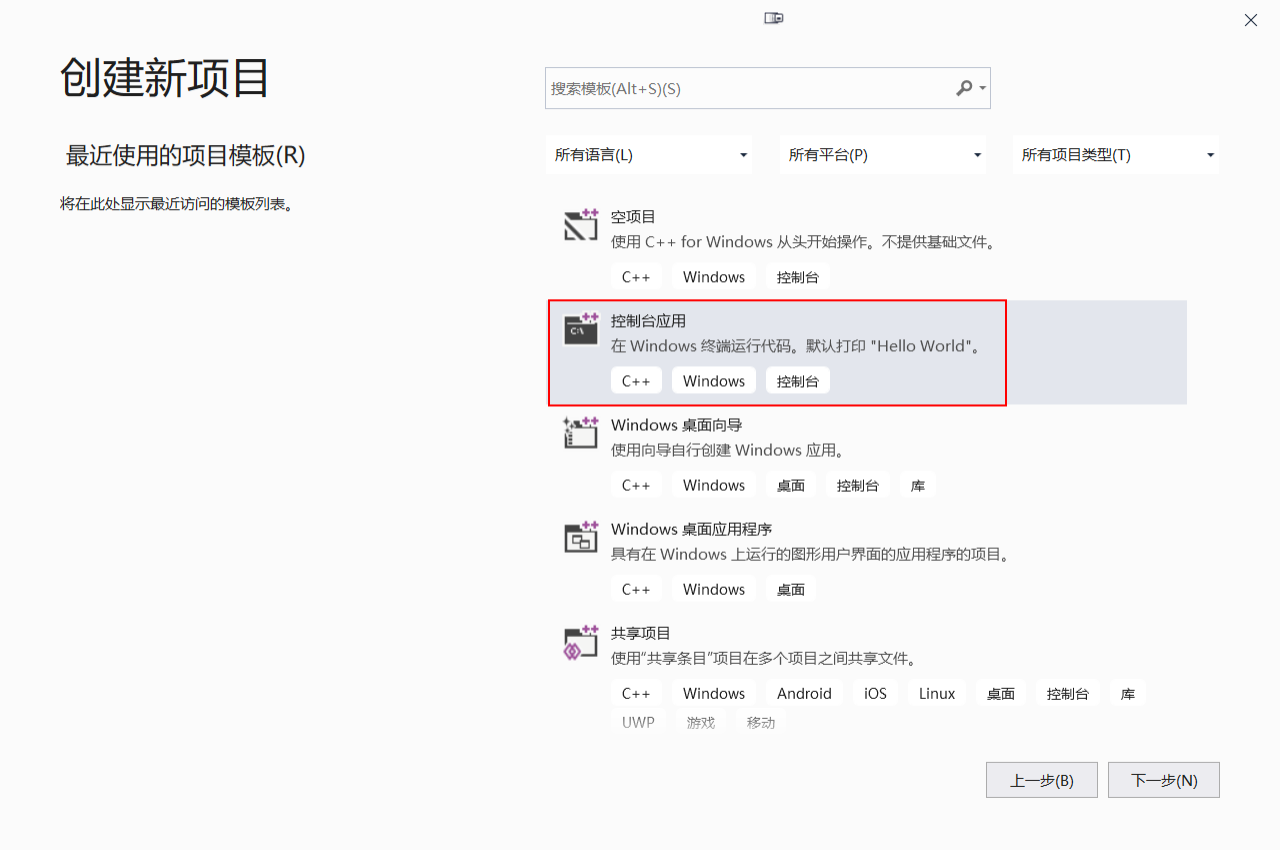Click the Windows 桌面应用程序 template icon
This screenshot has width=1280, height=850.
581,537
